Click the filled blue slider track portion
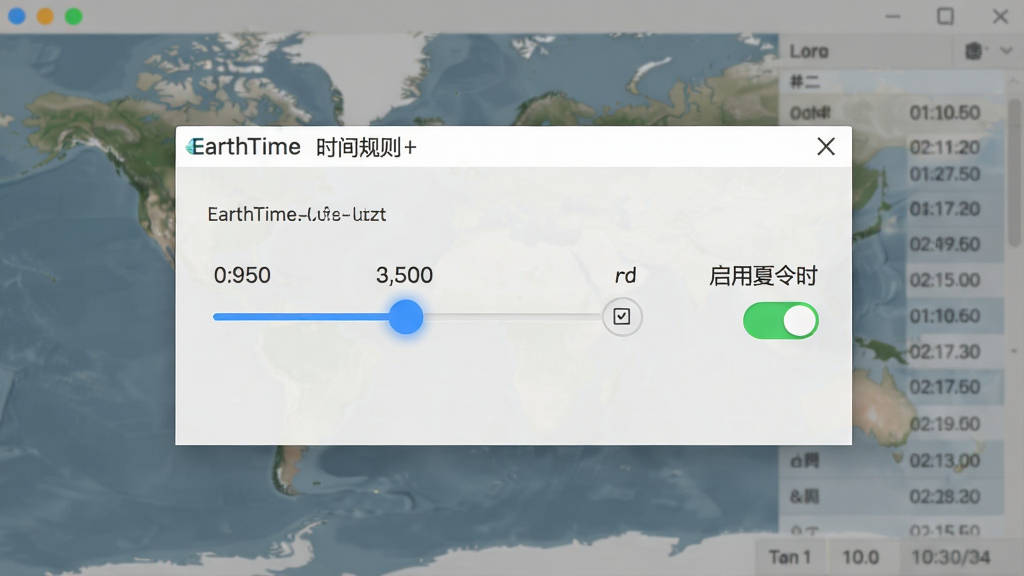1024x576 pixels. [x=301, y=317]
